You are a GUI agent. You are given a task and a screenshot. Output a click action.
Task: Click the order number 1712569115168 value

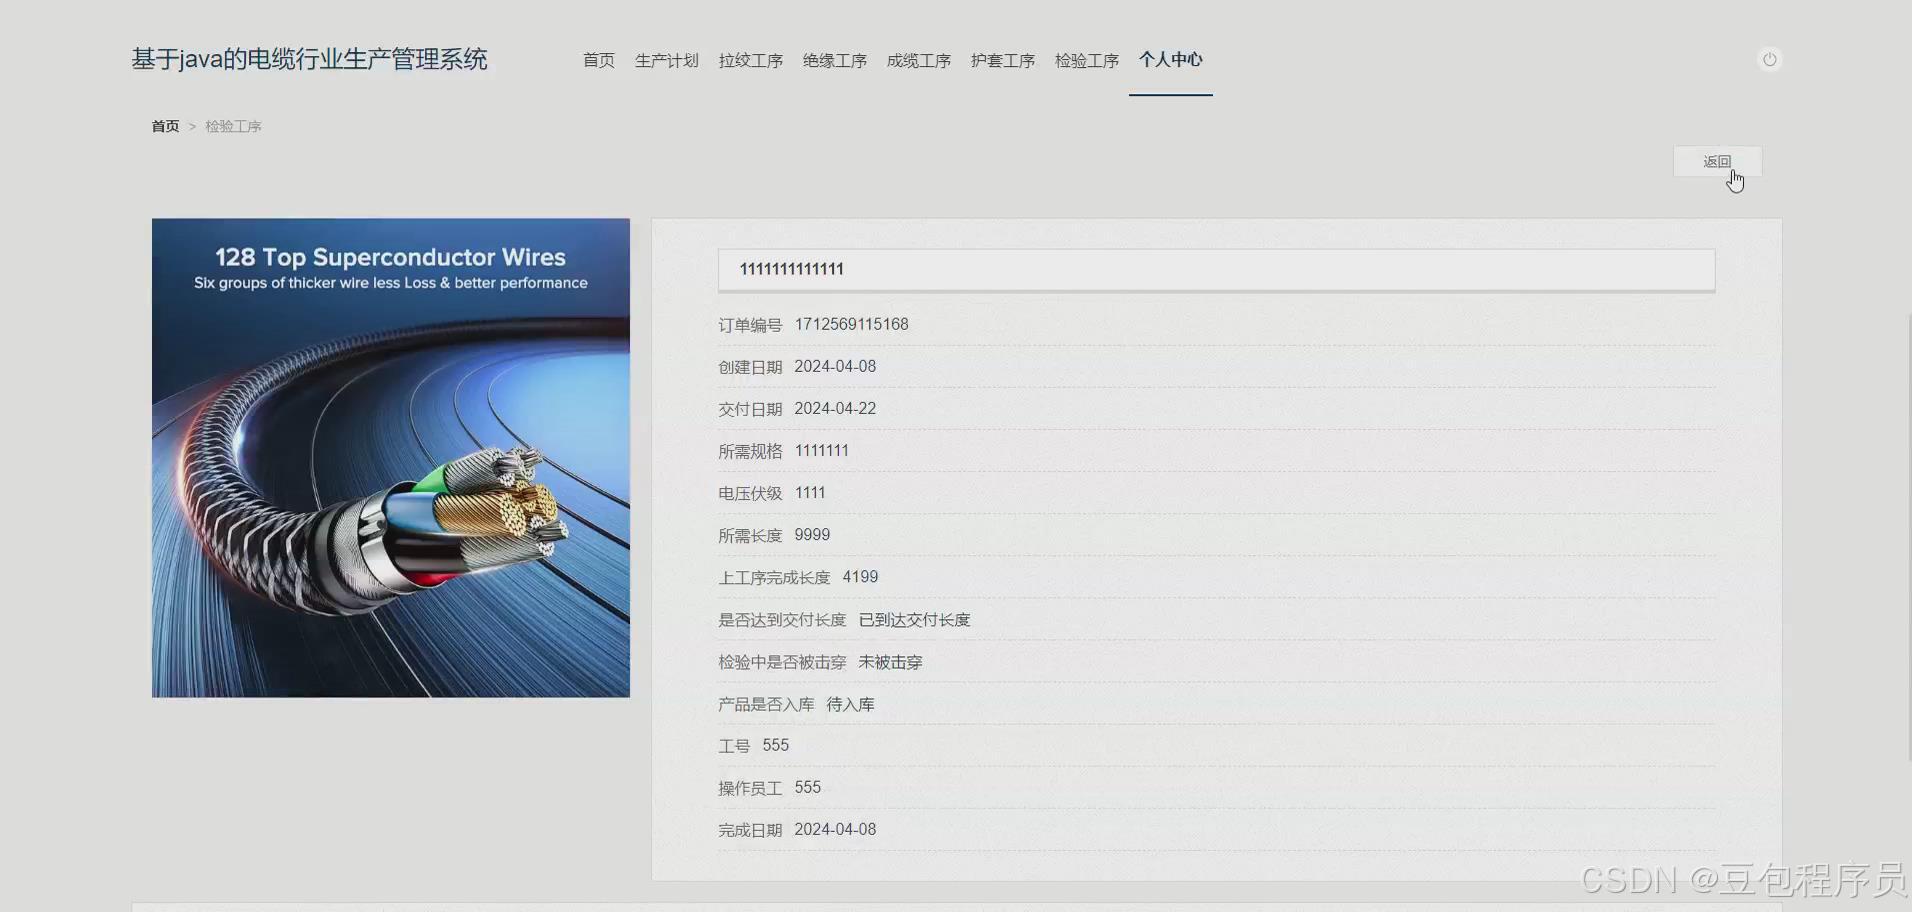[x=851, y=324]
